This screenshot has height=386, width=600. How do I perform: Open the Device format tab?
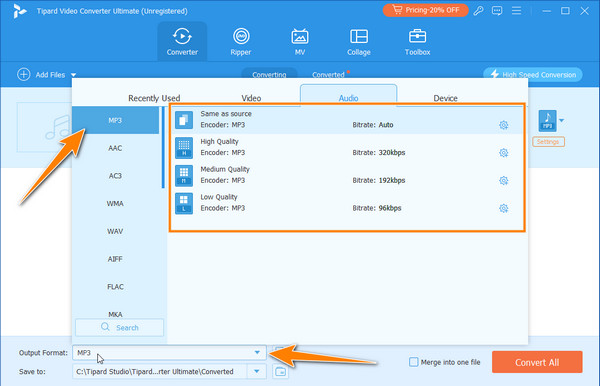[x=445, y=98]
